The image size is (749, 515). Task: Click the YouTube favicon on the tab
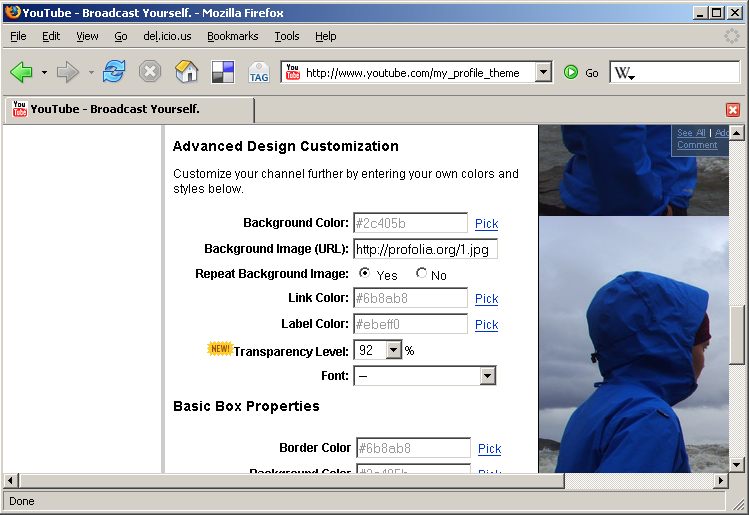coord(20,109)
